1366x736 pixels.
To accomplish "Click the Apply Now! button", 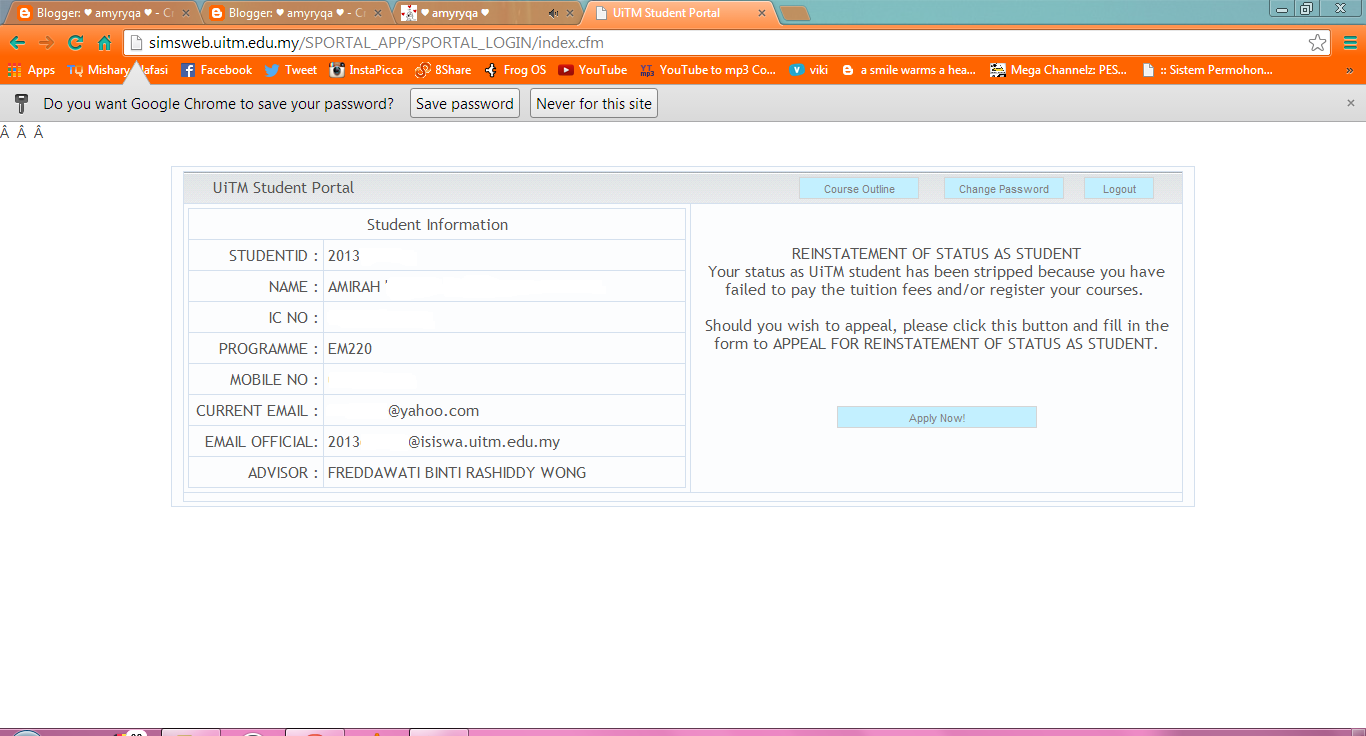I will [x=937, y=418].
